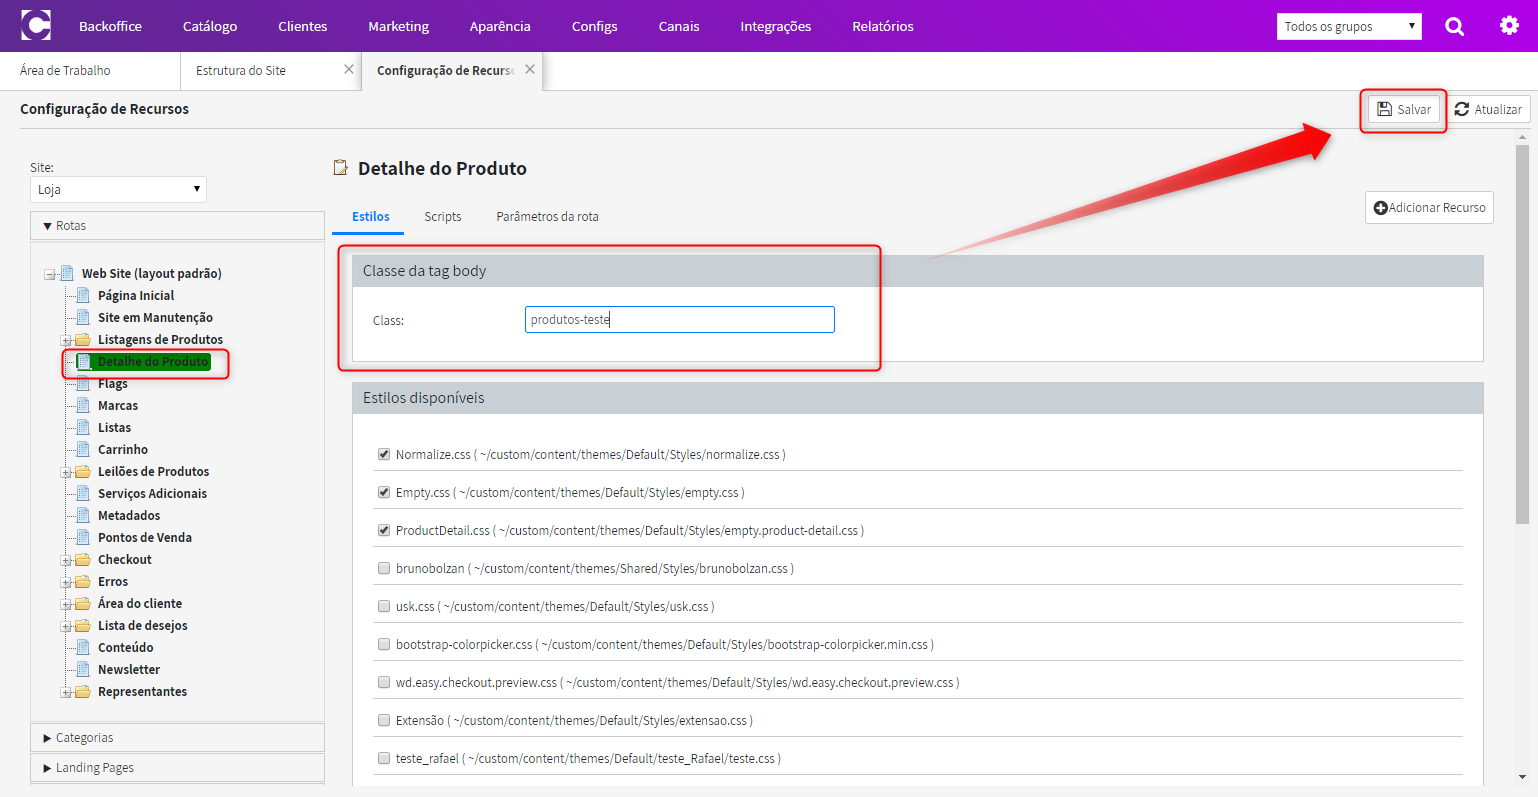Select Detalhe do Produto tree item

(153, 361)
